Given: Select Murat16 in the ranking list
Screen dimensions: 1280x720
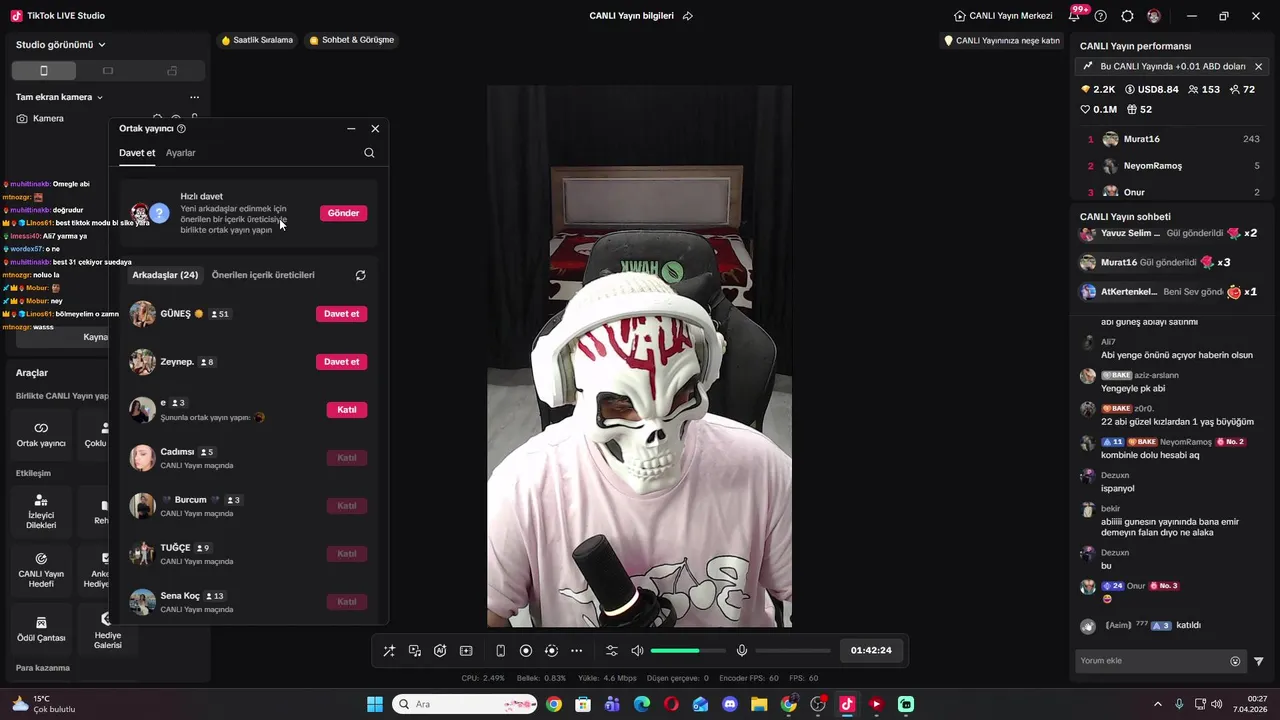Looking at the screenshot, I should click(x=1173, y=139).
